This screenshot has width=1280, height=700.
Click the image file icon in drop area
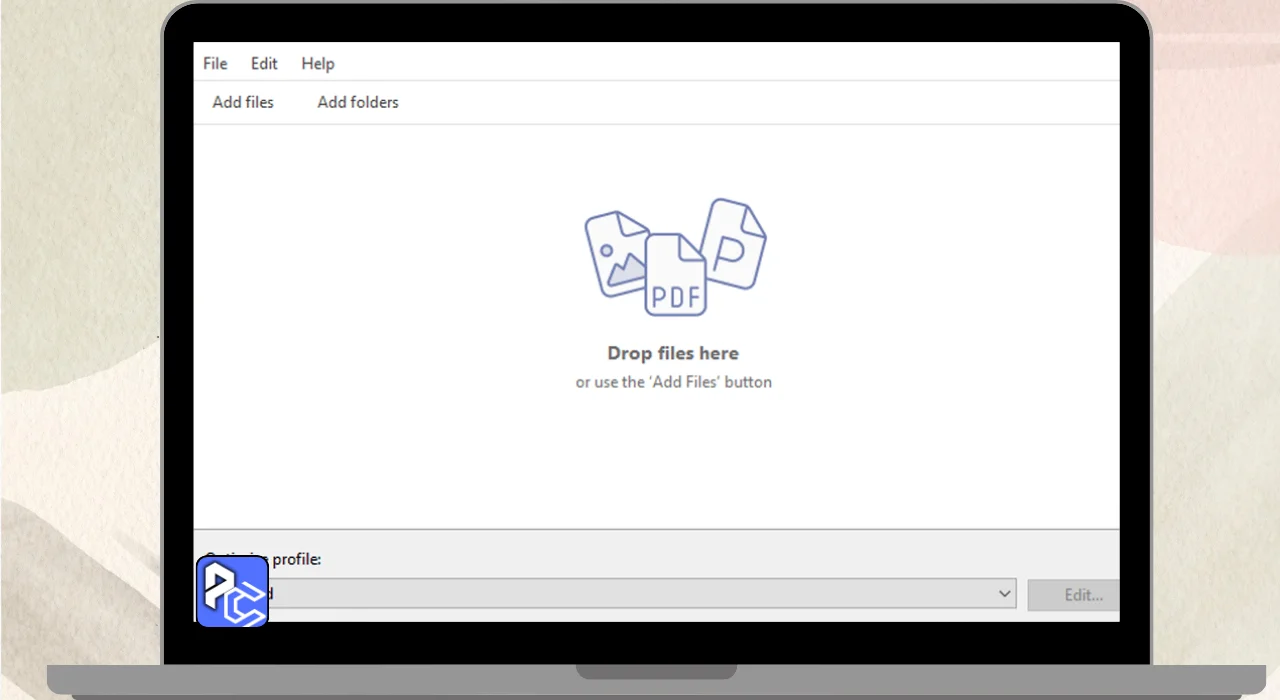(617, 254)
